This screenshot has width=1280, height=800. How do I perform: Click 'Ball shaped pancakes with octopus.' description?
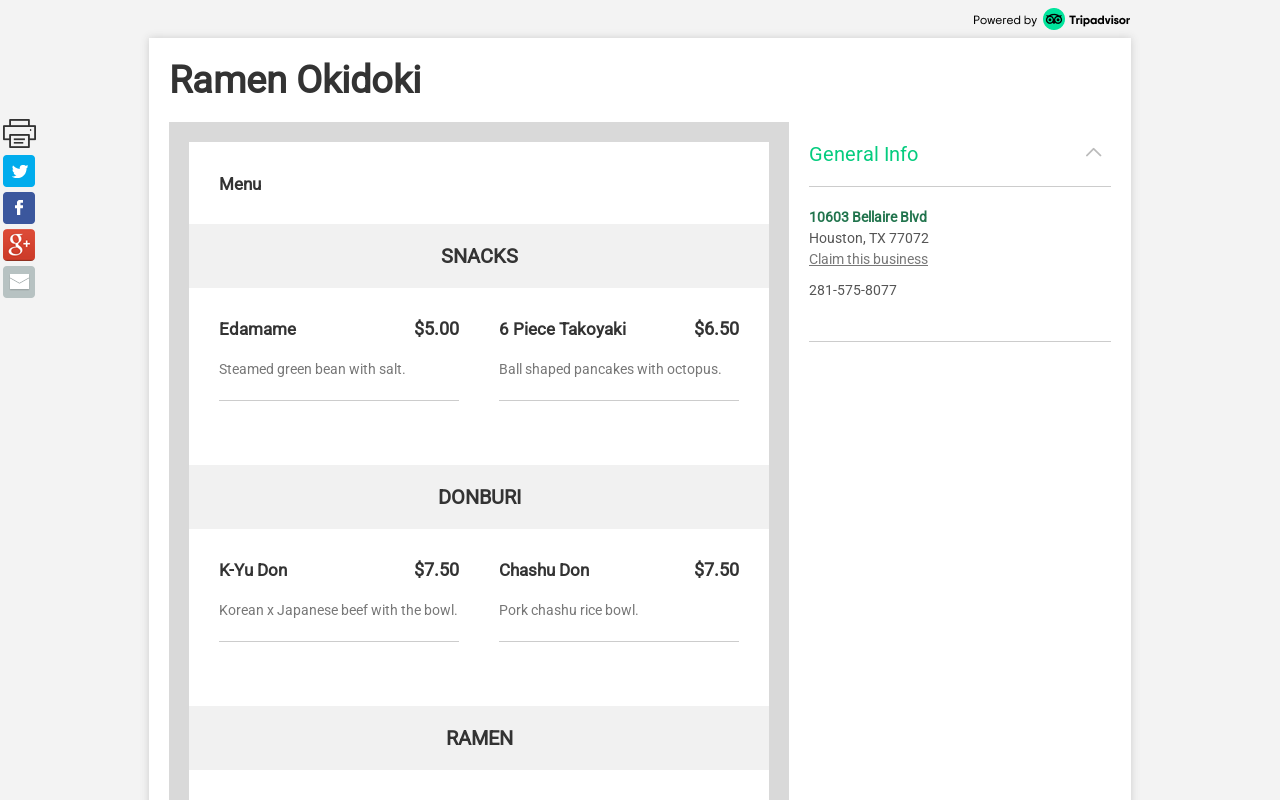tap(610, 369)
